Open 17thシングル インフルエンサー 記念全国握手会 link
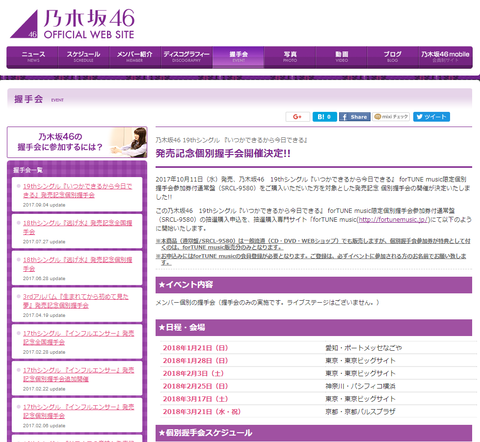Screen dimensions: 480x442 78,337
